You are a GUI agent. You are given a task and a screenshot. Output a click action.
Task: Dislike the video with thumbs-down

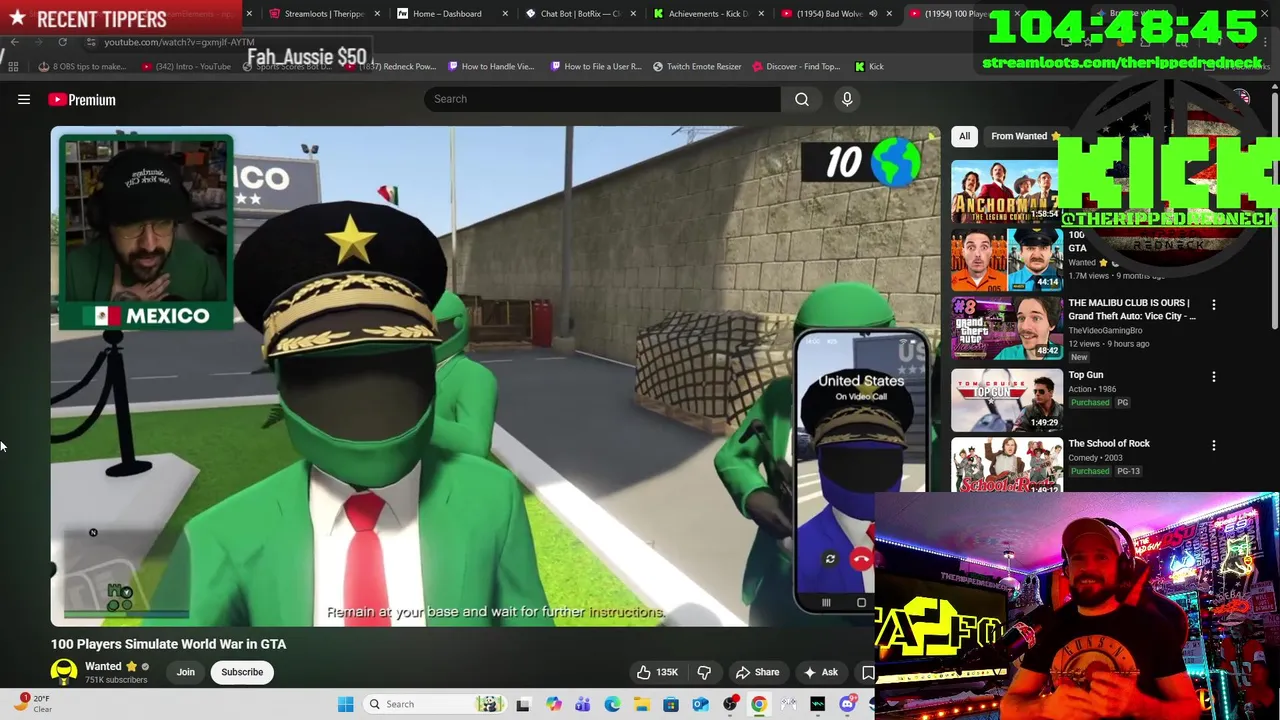(x=704, y=672)
